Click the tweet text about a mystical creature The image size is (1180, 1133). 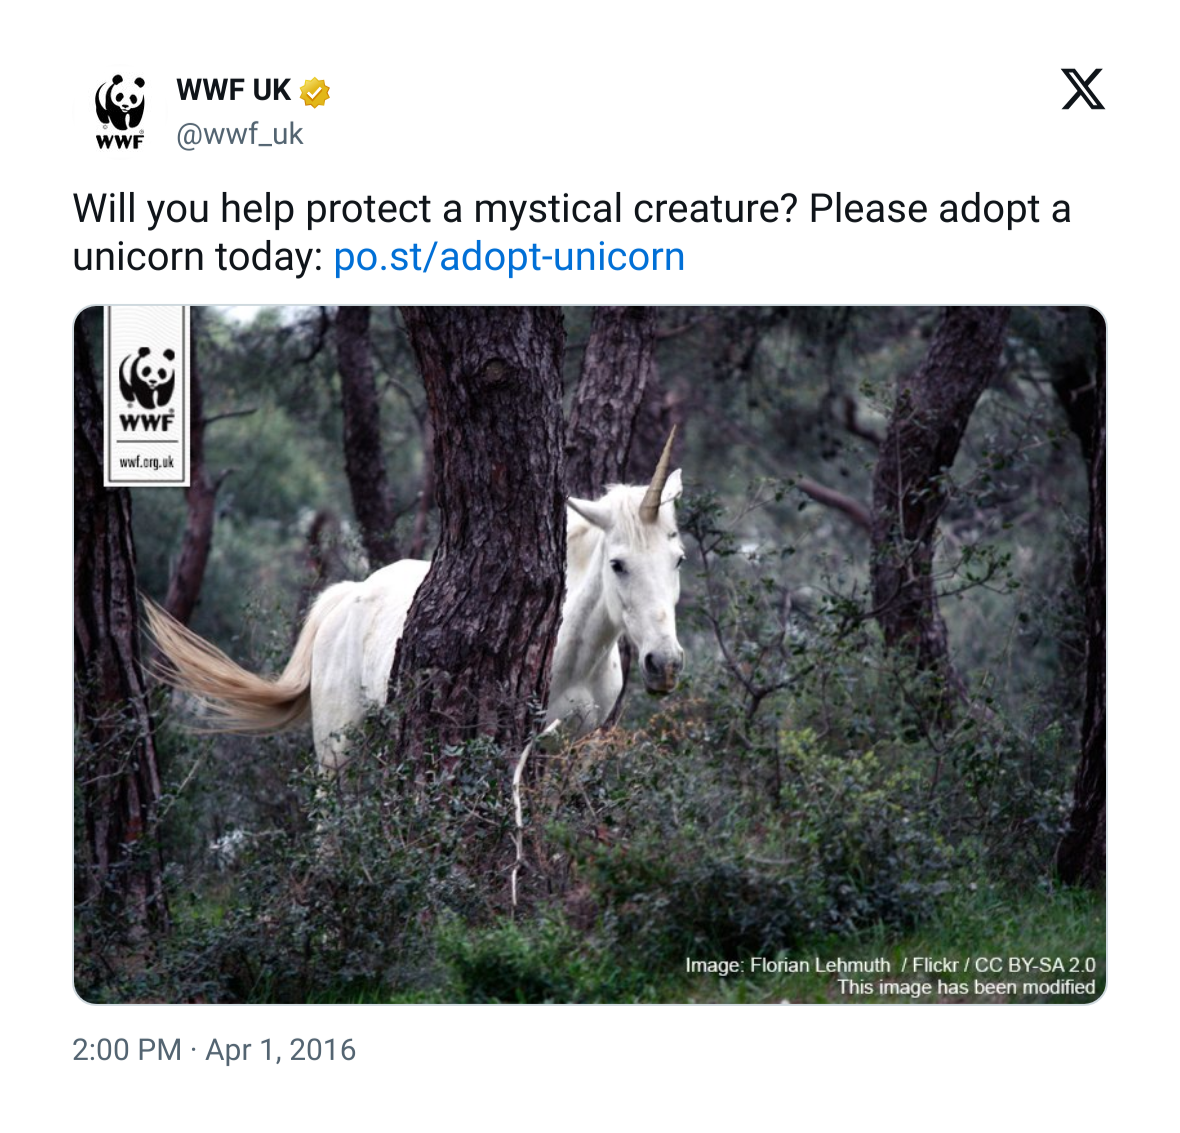571,209
